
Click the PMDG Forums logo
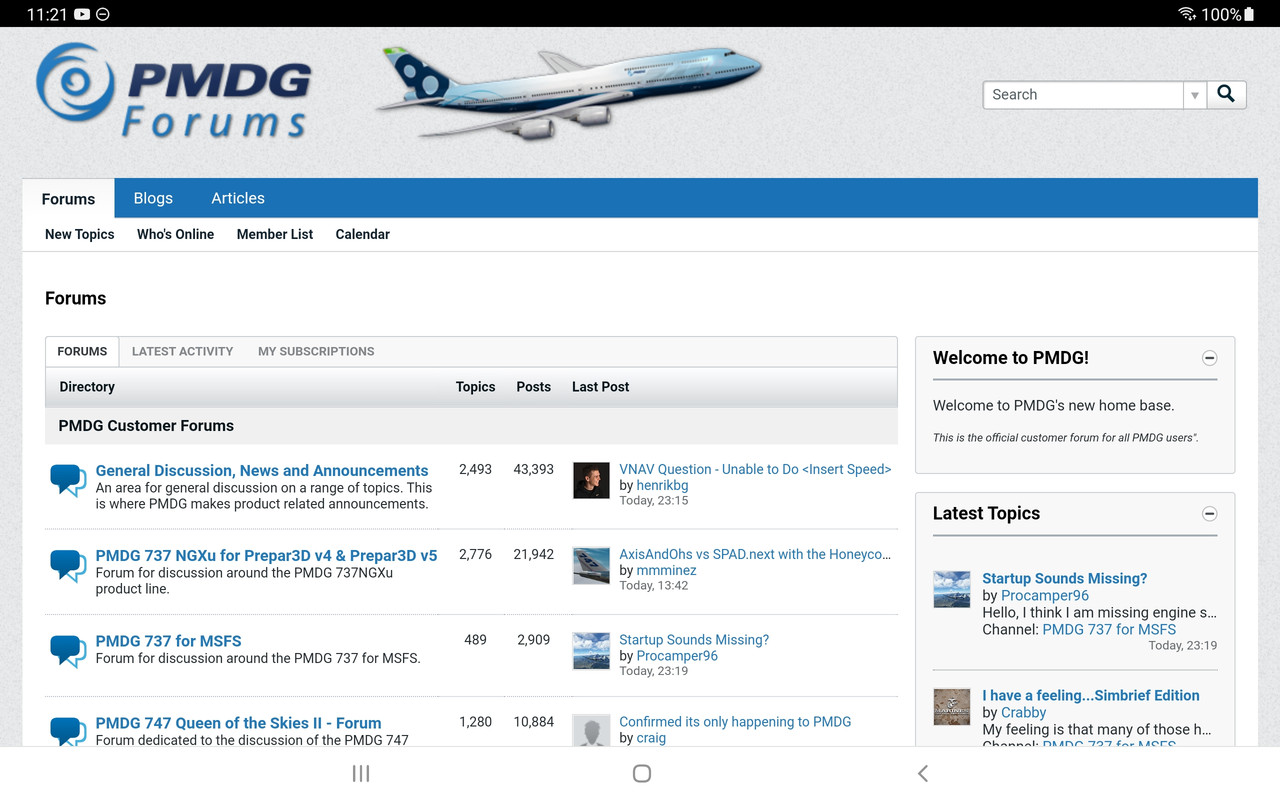pos(174,91)
